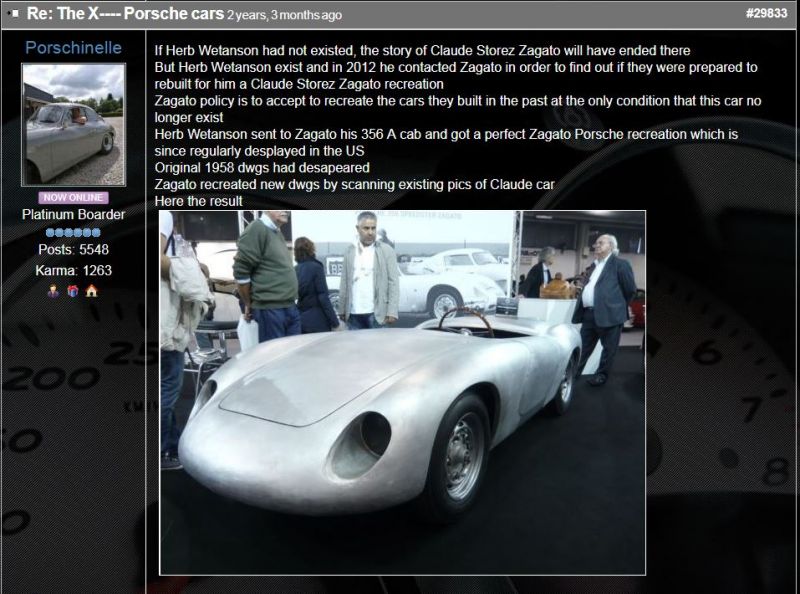
Task: Click the line 'Original 1958 dwgs had desapeared'
Action: 262,167
